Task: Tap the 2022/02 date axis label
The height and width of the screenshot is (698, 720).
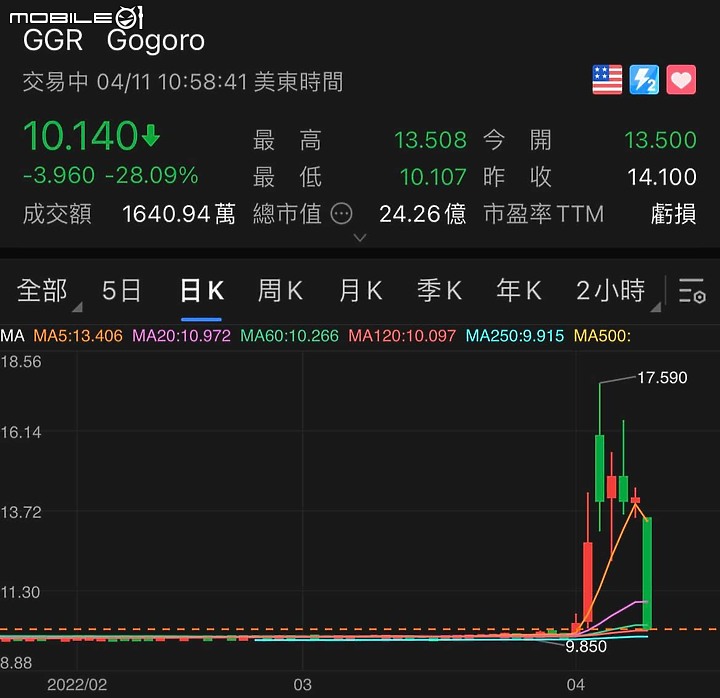Action: pos(77,685)
